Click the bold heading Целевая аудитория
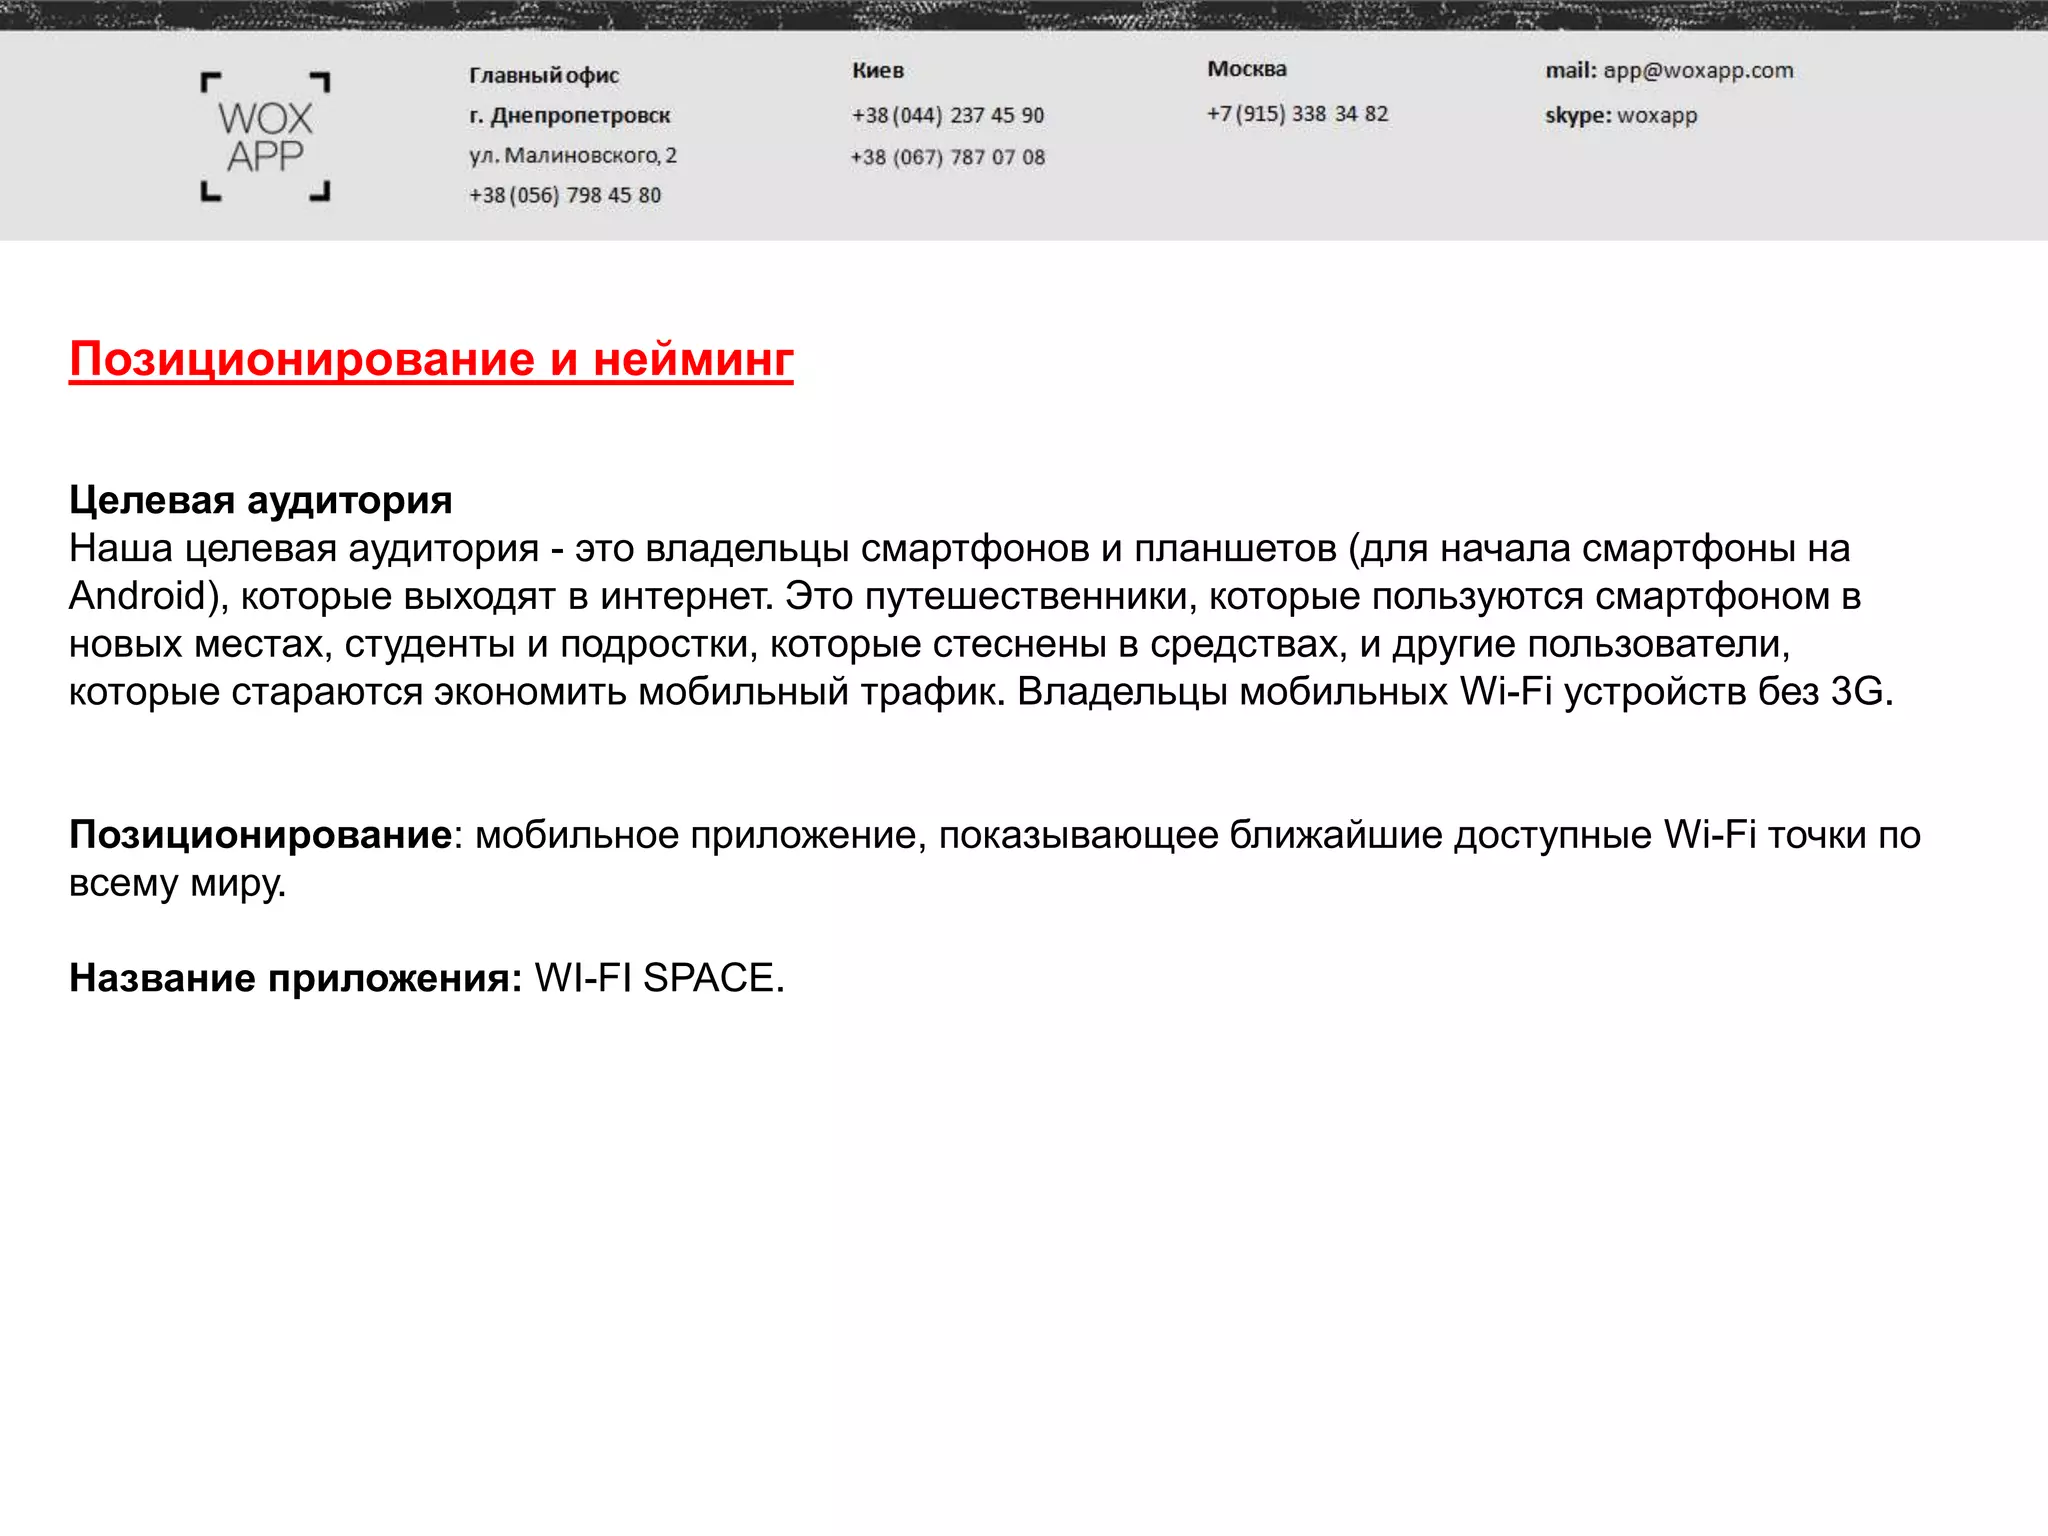This screenshot has width=2048, height=1536. [x=260, y=500]
